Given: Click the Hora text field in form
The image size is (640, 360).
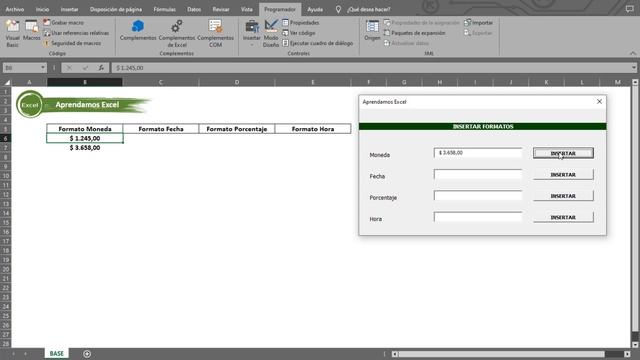Looking at the screenshot, I should point(478,217).
